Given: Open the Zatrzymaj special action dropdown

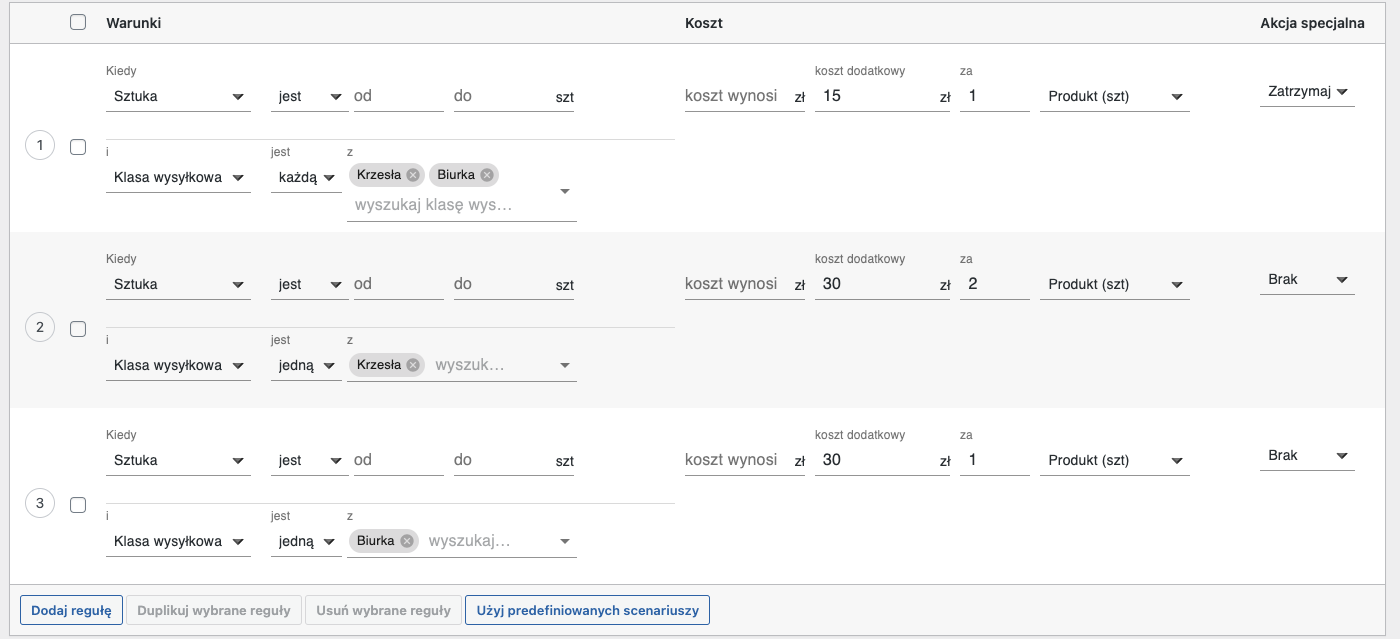Looking at the screenshot, I should (1307, 92).
